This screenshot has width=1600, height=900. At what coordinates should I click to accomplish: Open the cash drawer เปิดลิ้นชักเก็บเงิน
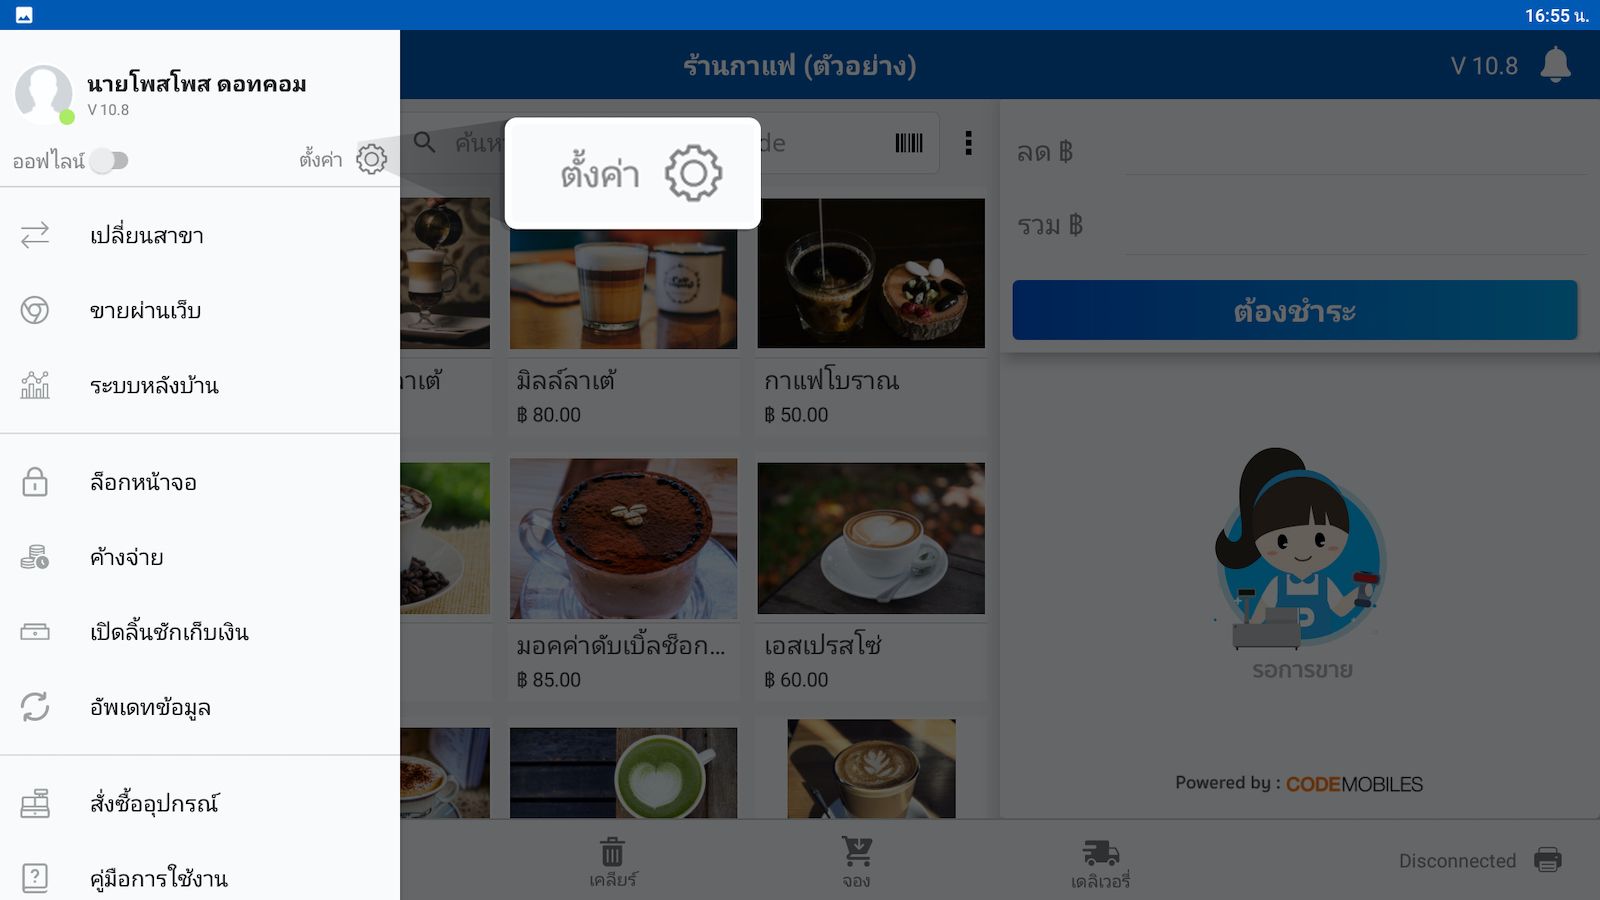(200, 632)
